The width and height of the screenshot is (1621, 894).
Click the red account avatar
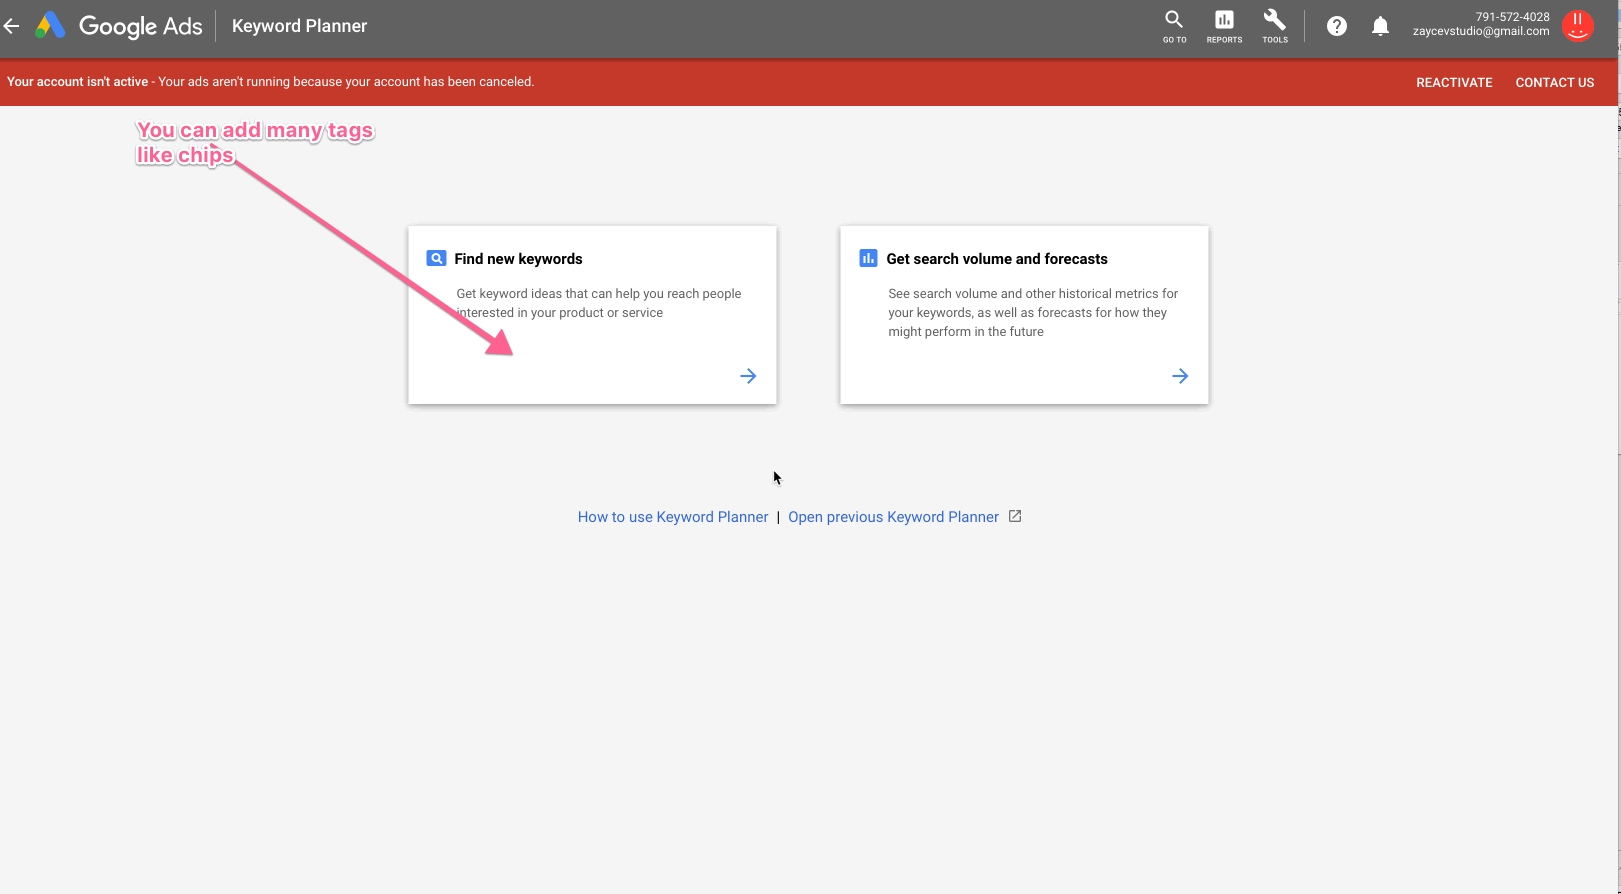[1577, 26]
